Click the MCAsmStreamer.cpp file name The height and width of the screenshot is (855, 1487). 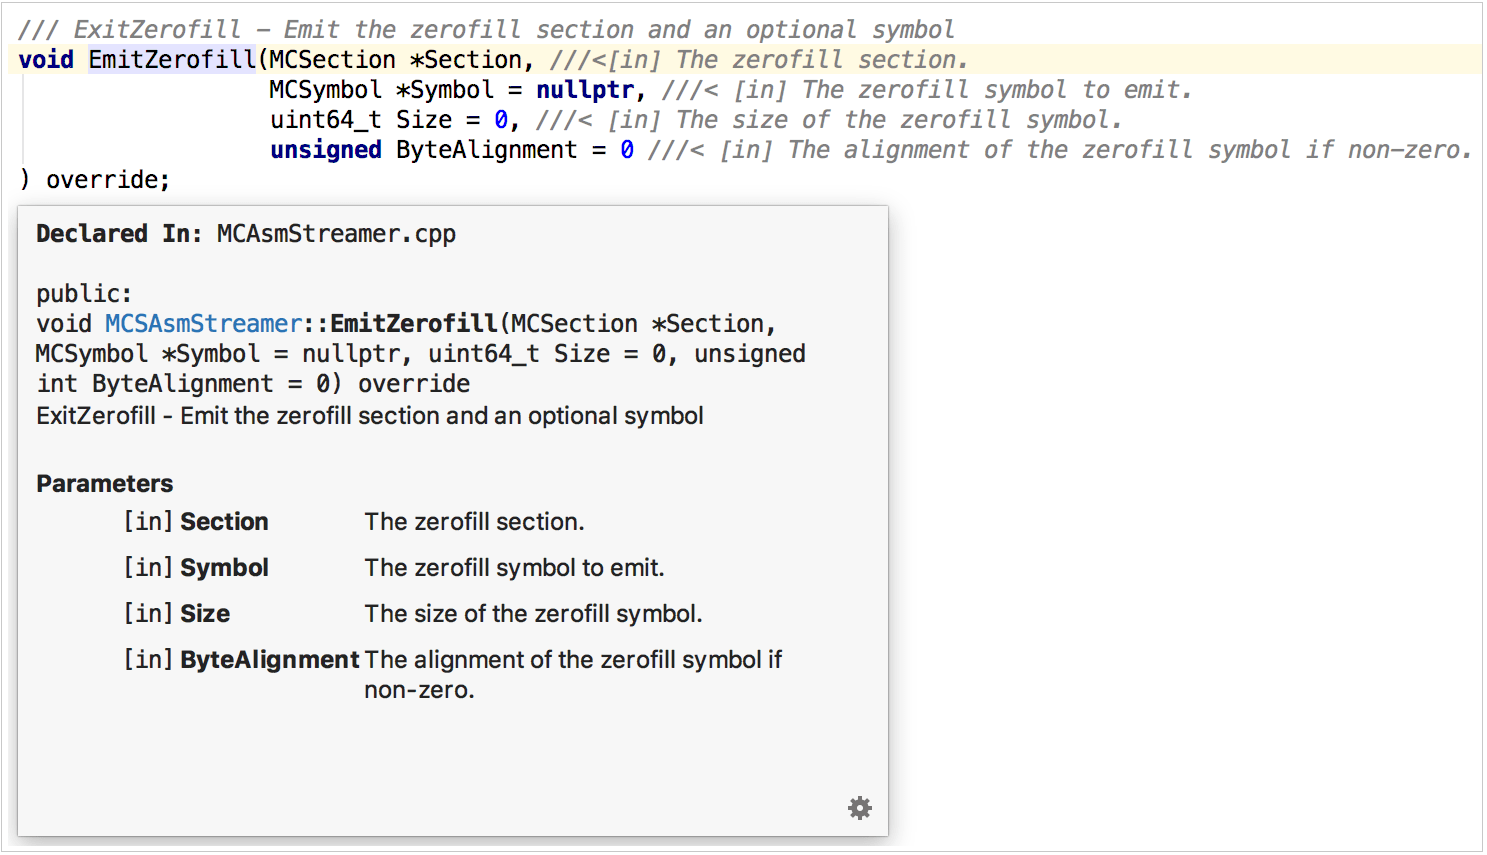336,233
